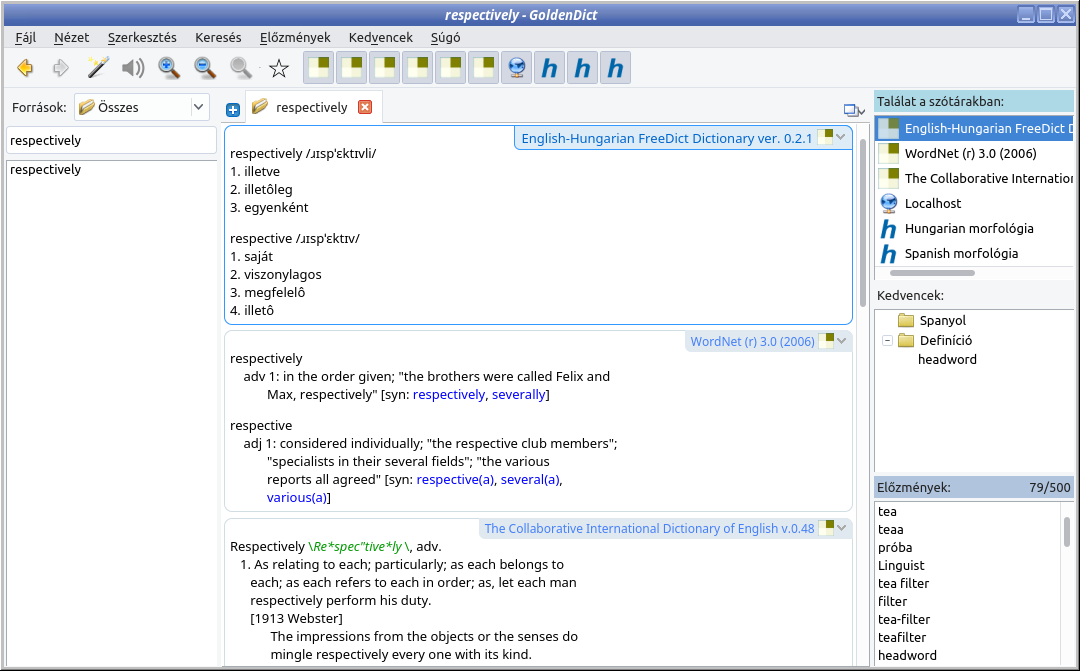Viewport: 1080px width, 671px height.
Task: Open a new tab with plus icon
Action: tap(233, 110)
